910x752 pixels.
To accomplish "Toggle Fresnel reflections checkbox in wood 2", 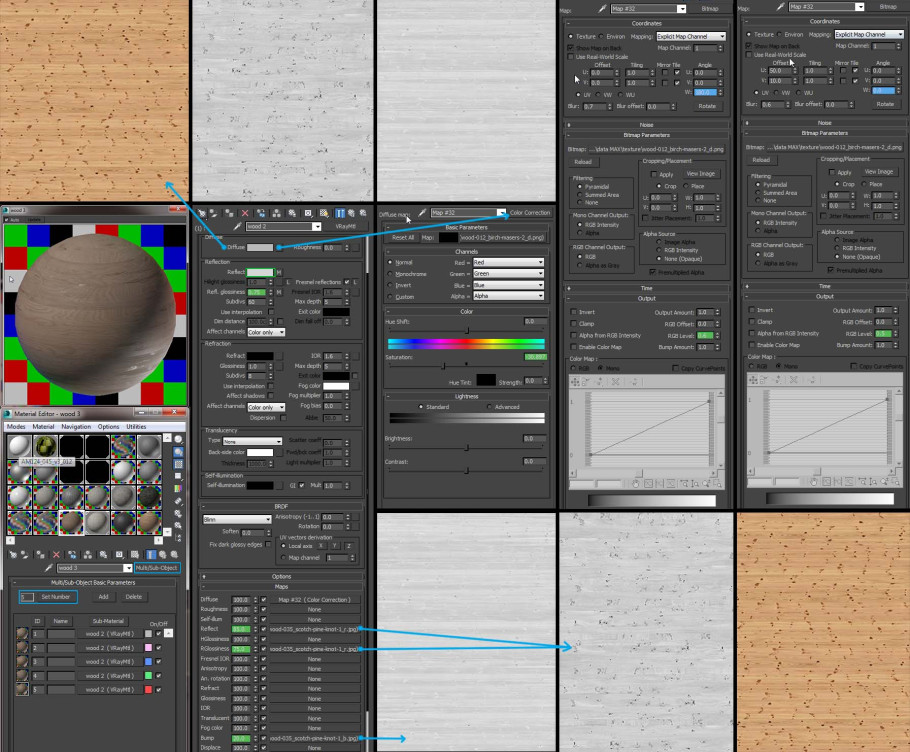I will point(347,282).
